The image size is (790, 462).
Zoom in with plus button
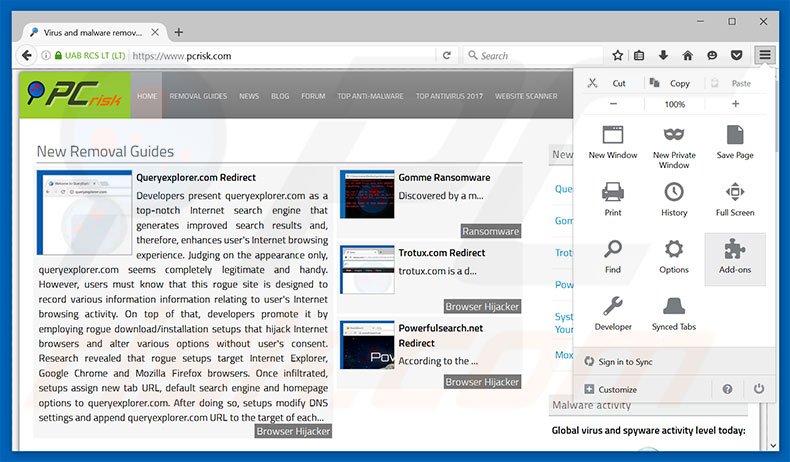[x=735, y=104]
